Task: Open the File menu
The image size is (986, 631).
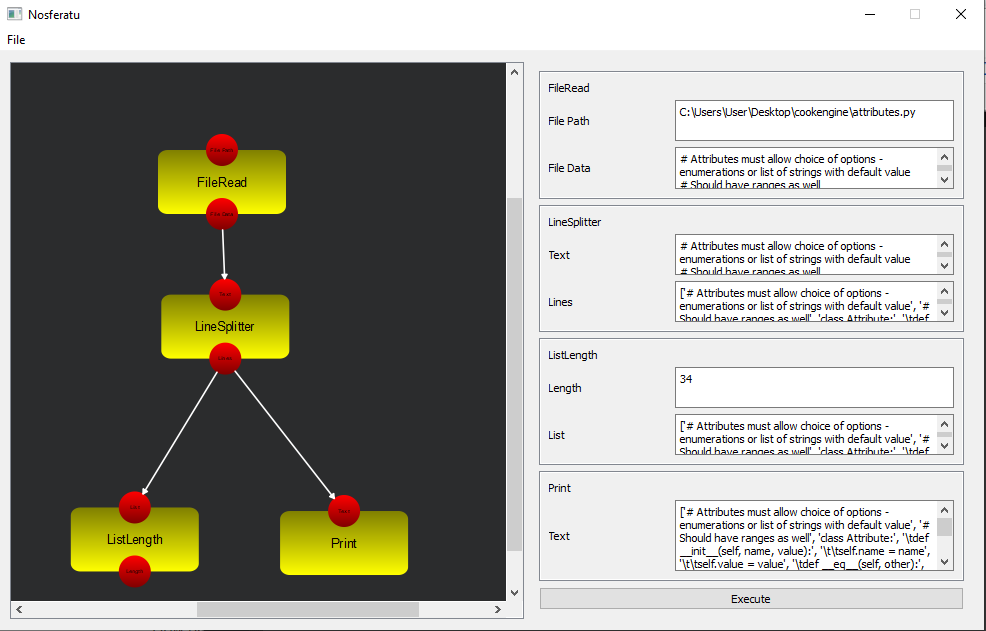Action: click(16, 40)
